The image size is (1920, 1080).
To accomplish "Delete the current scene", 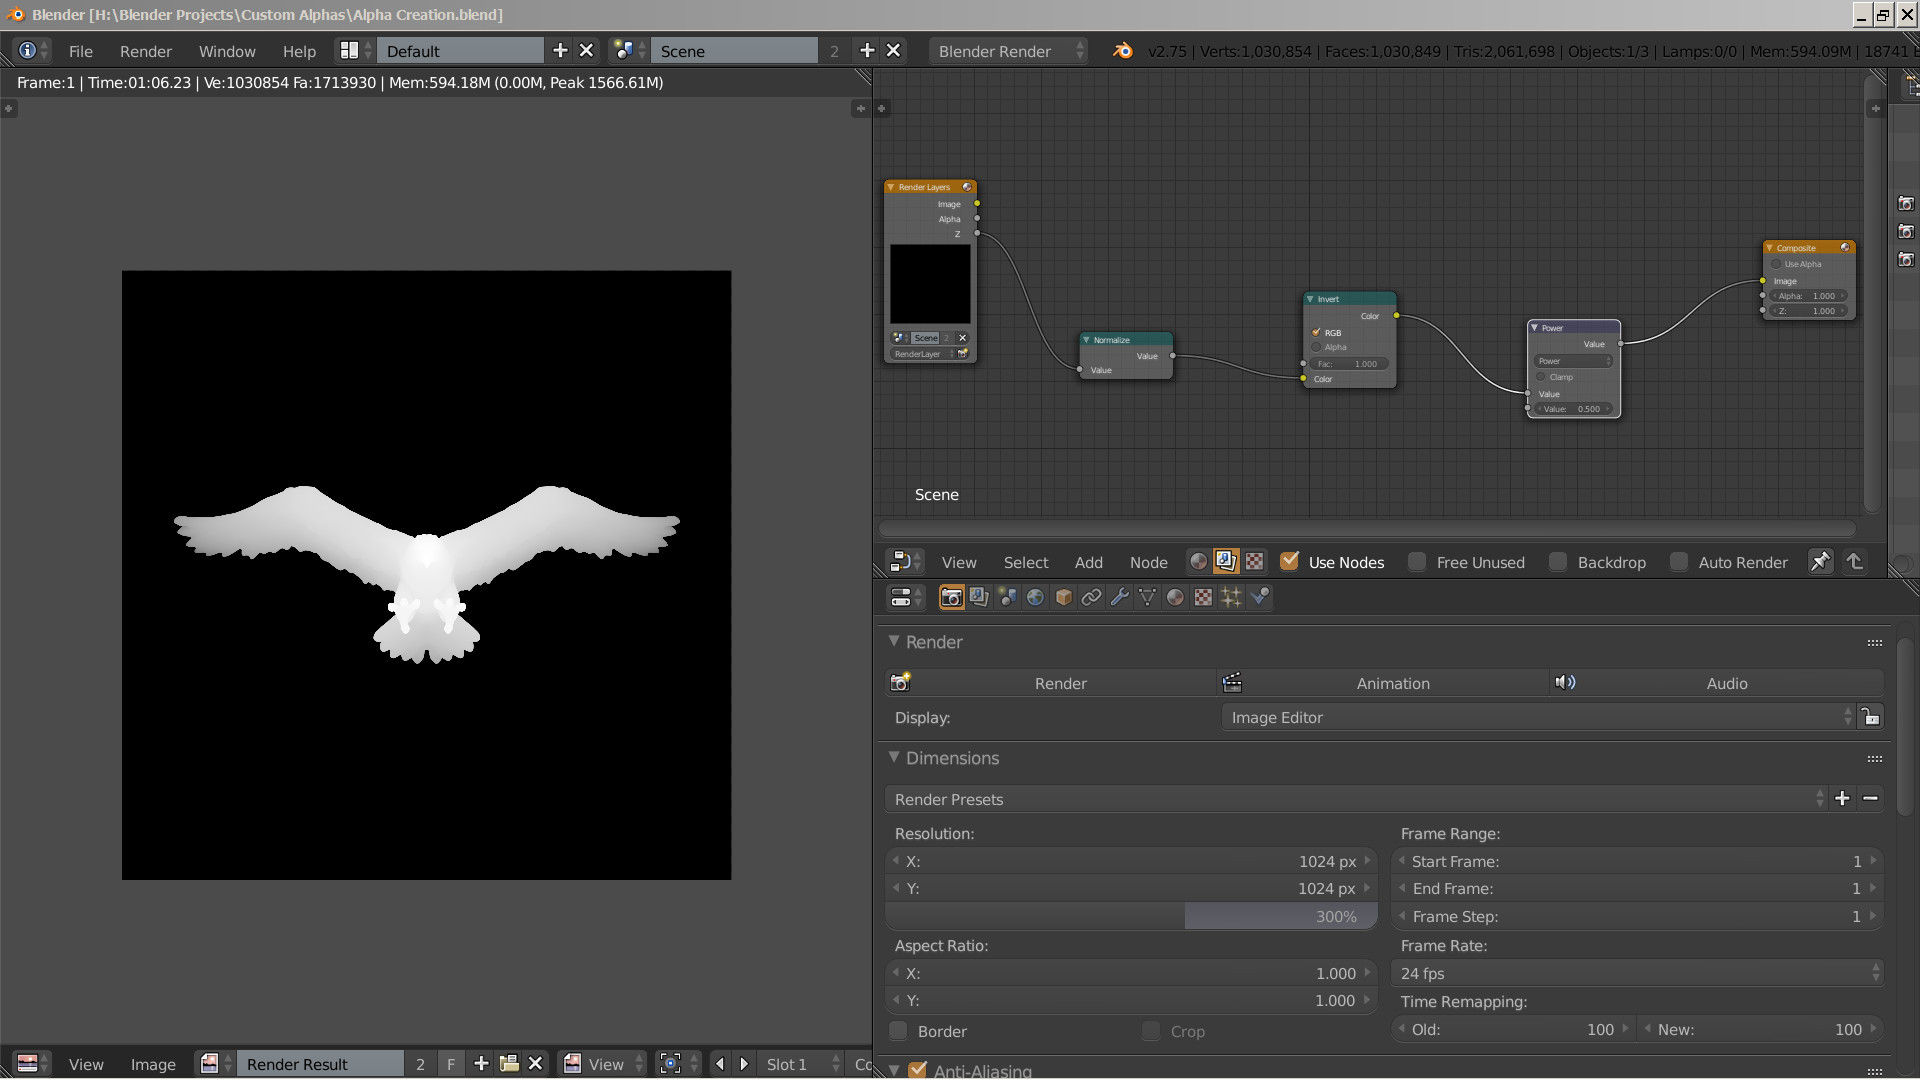I will coord(894,51).
